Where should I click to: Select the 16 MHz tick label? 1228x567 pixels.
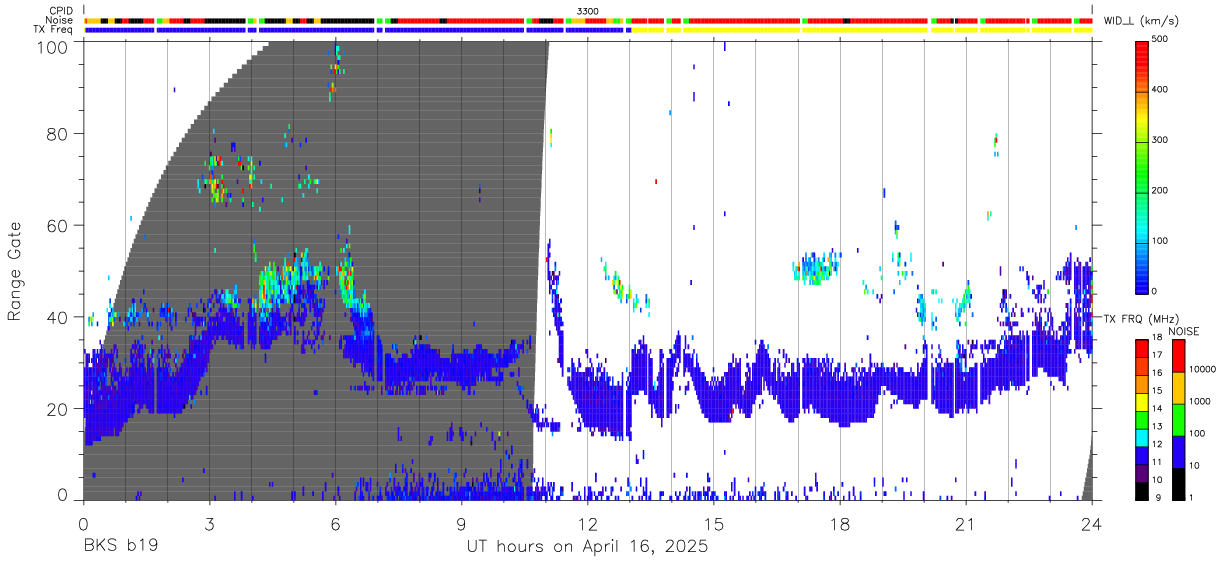tap(1158, 374)
